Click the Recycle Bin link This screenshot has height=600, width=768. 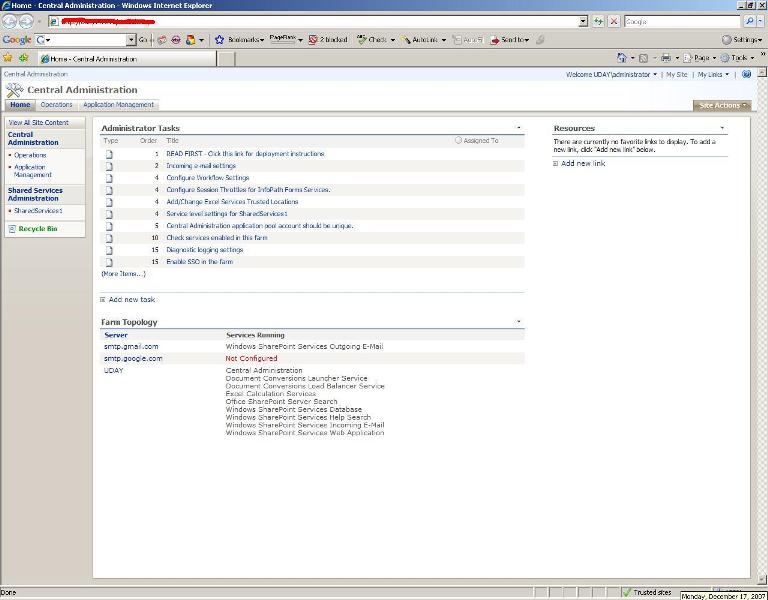[x=38, y=229]
